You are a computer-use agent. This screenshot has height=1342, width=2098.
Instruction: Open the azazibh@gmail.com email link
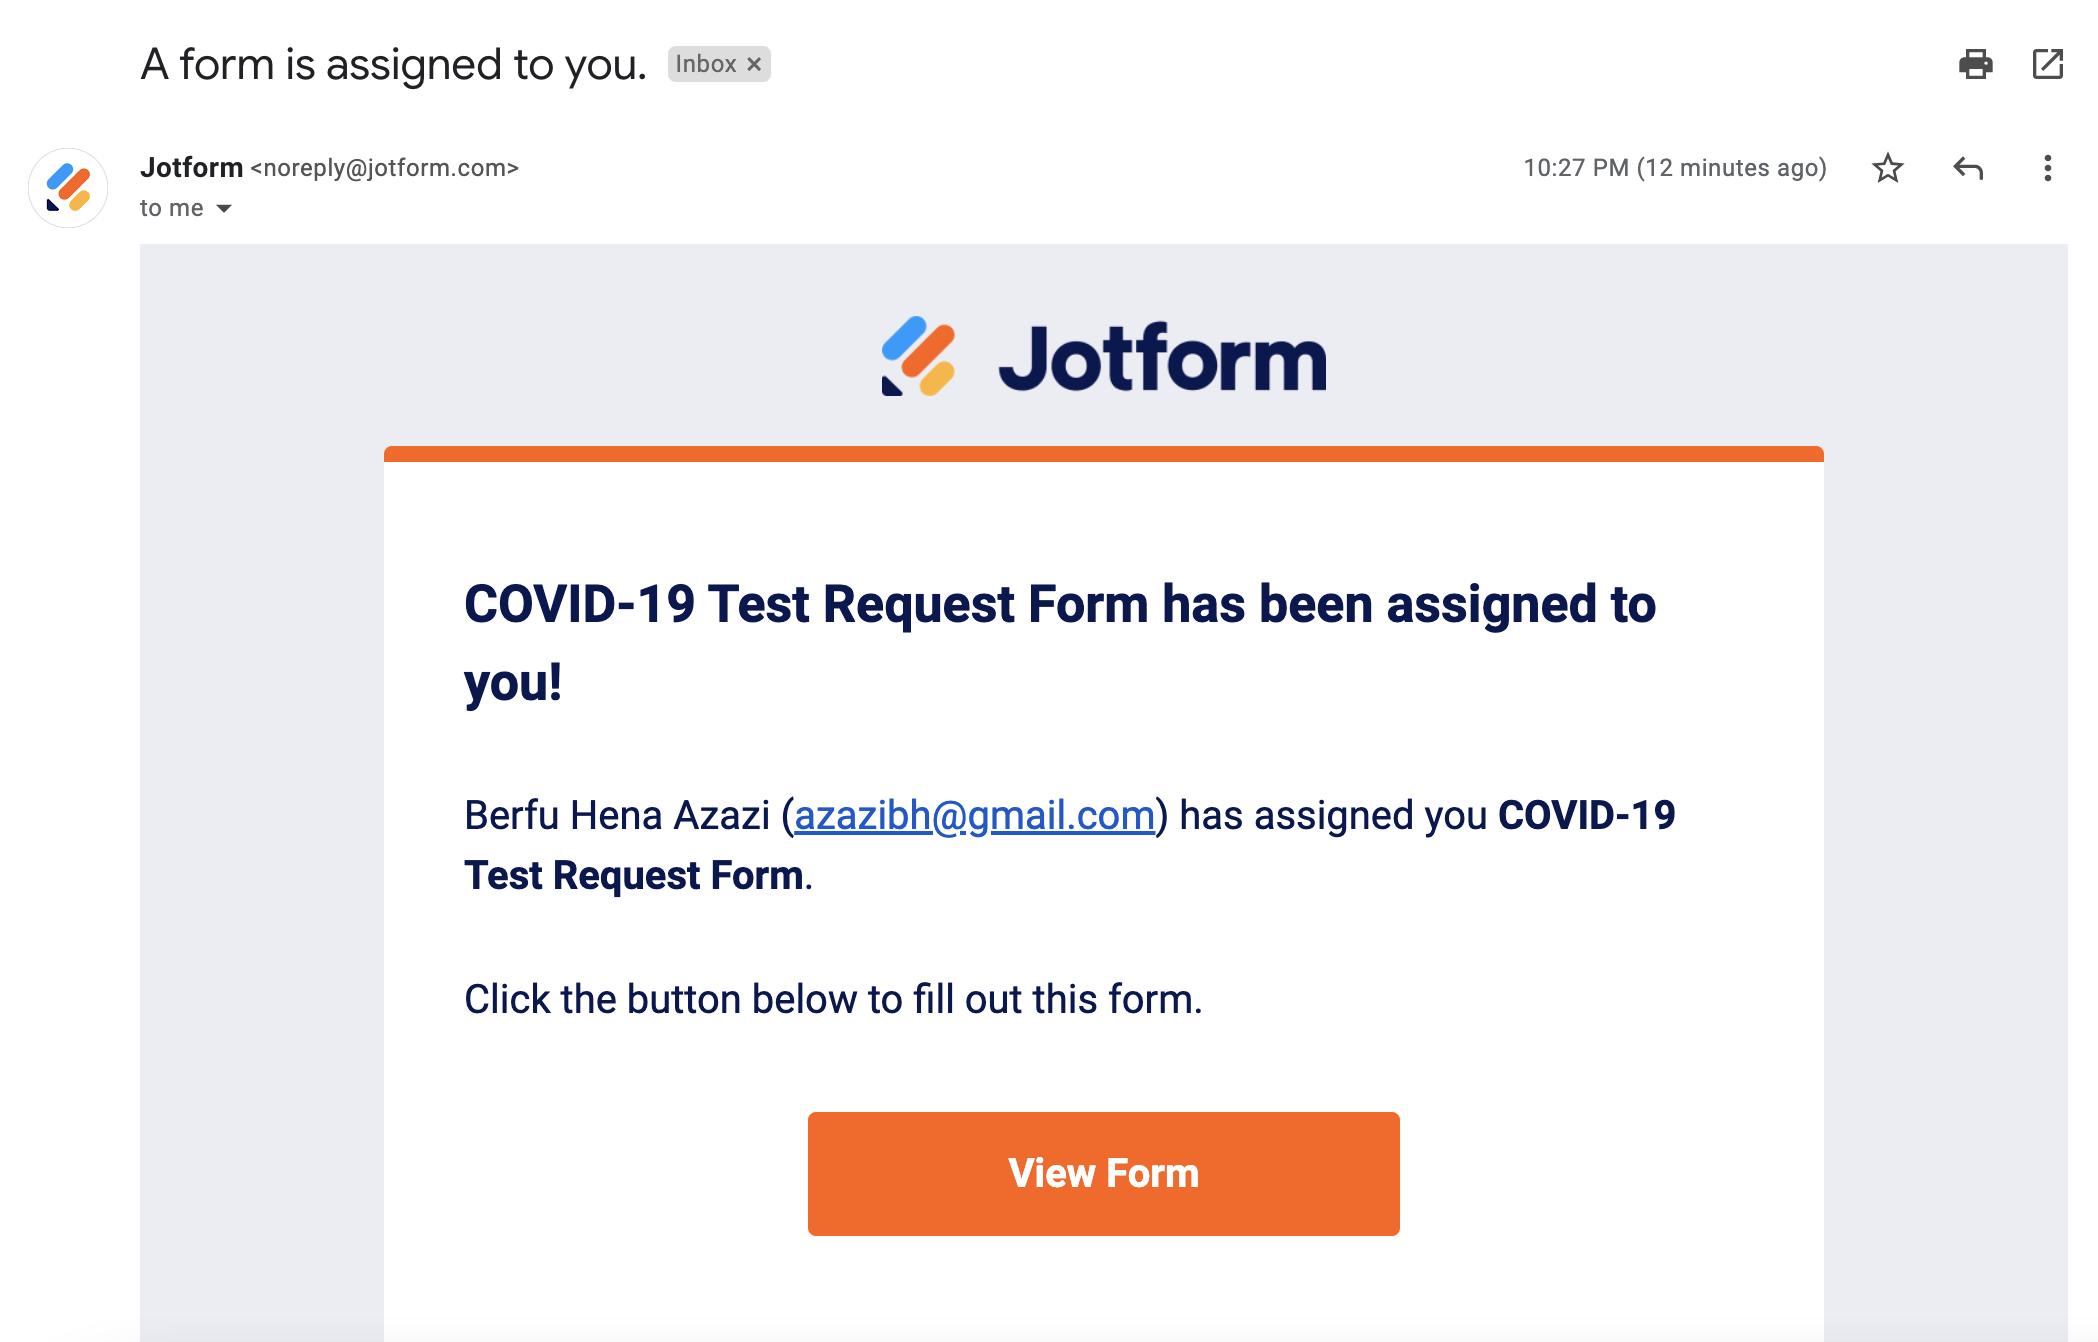[x=974, y=816]
